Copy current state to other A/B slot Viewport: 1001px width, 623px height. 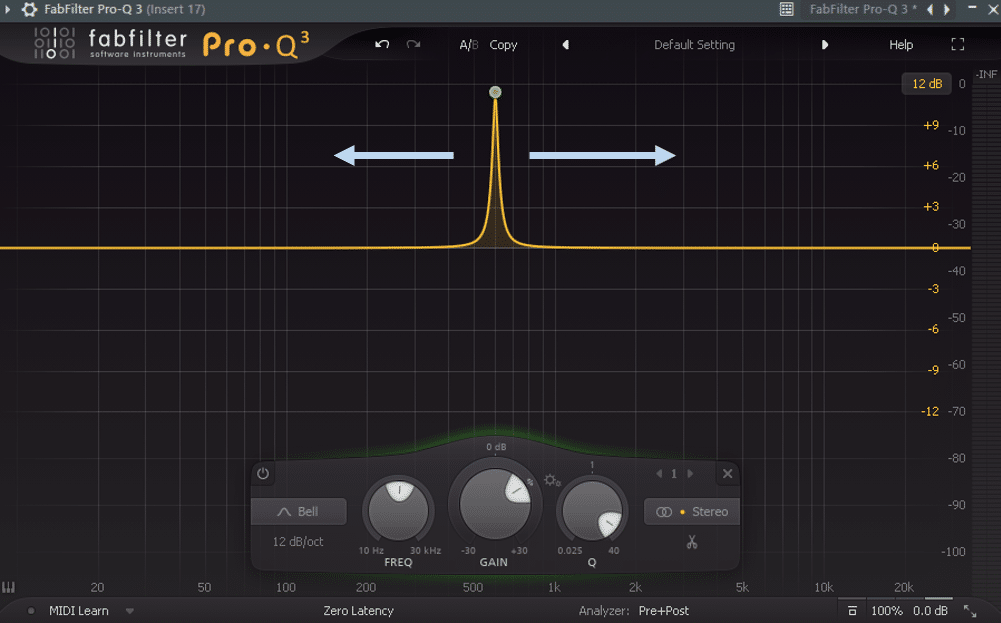tap(503, 45)
